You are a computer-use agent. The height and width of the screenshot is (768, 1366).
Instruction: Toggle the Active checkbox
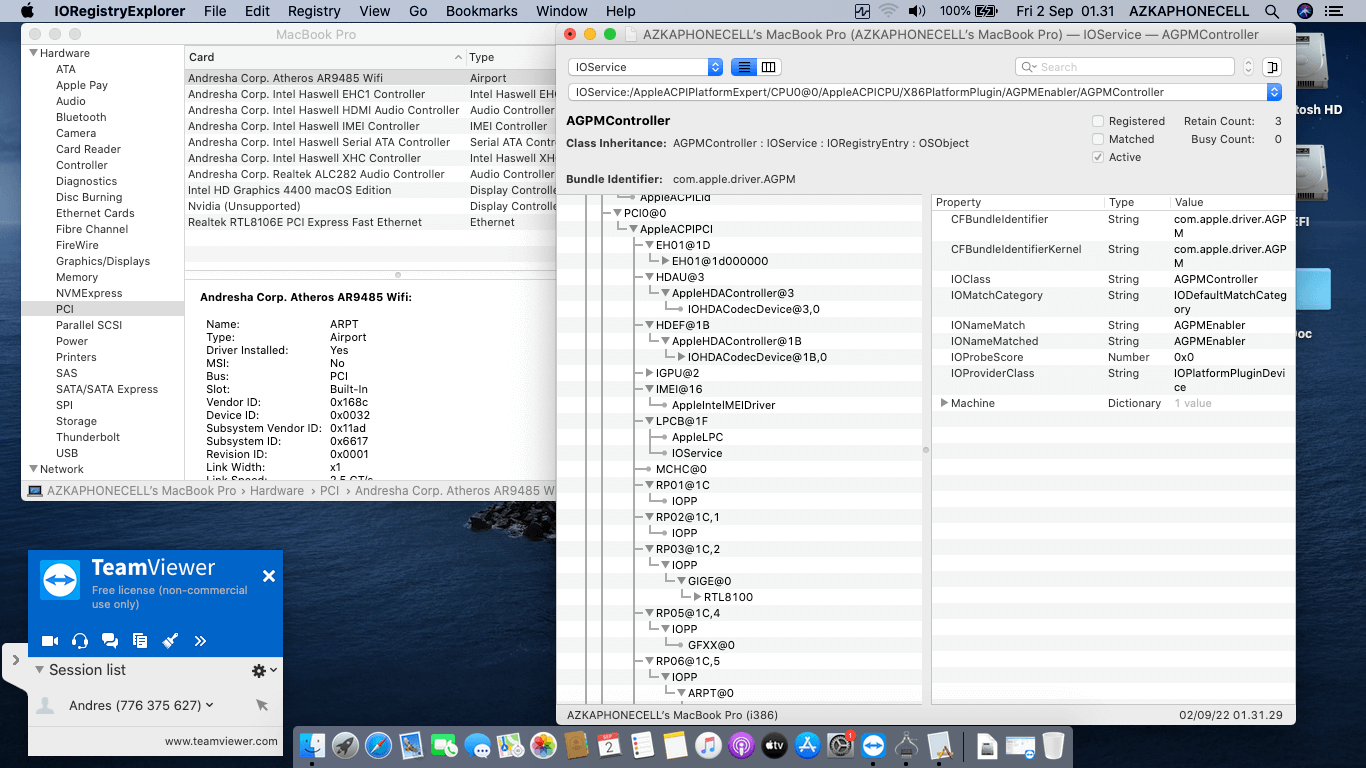click(x=1098, y=157)
